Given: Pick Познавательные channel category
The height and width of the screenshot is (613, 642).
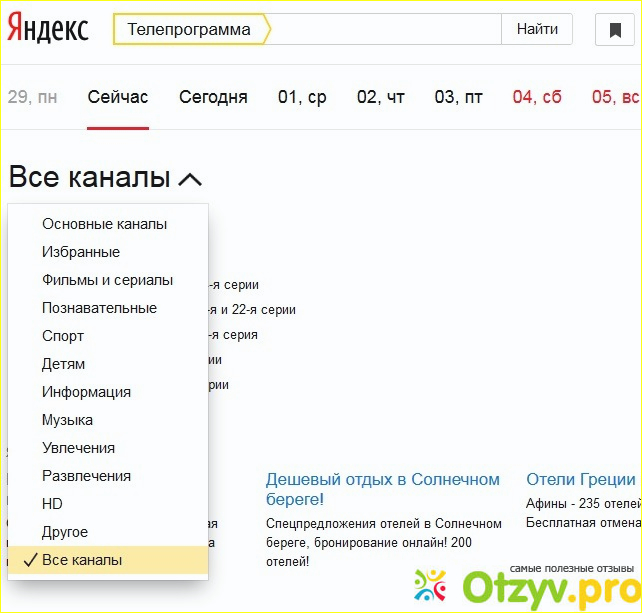Looking at the screenshot, I should (99, 308).
